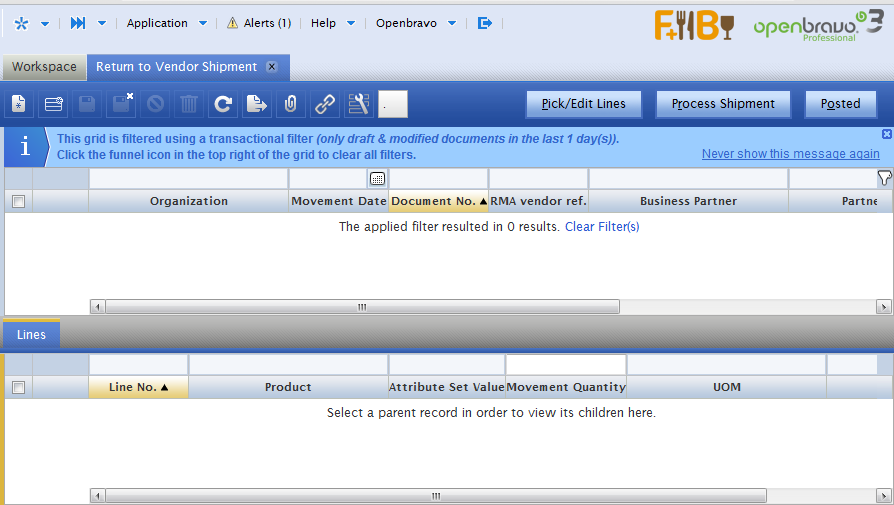The width and height of the screenshot is (894, 505).
Task: Sort by RMA vendor ref. column
Action: point(538,201)
